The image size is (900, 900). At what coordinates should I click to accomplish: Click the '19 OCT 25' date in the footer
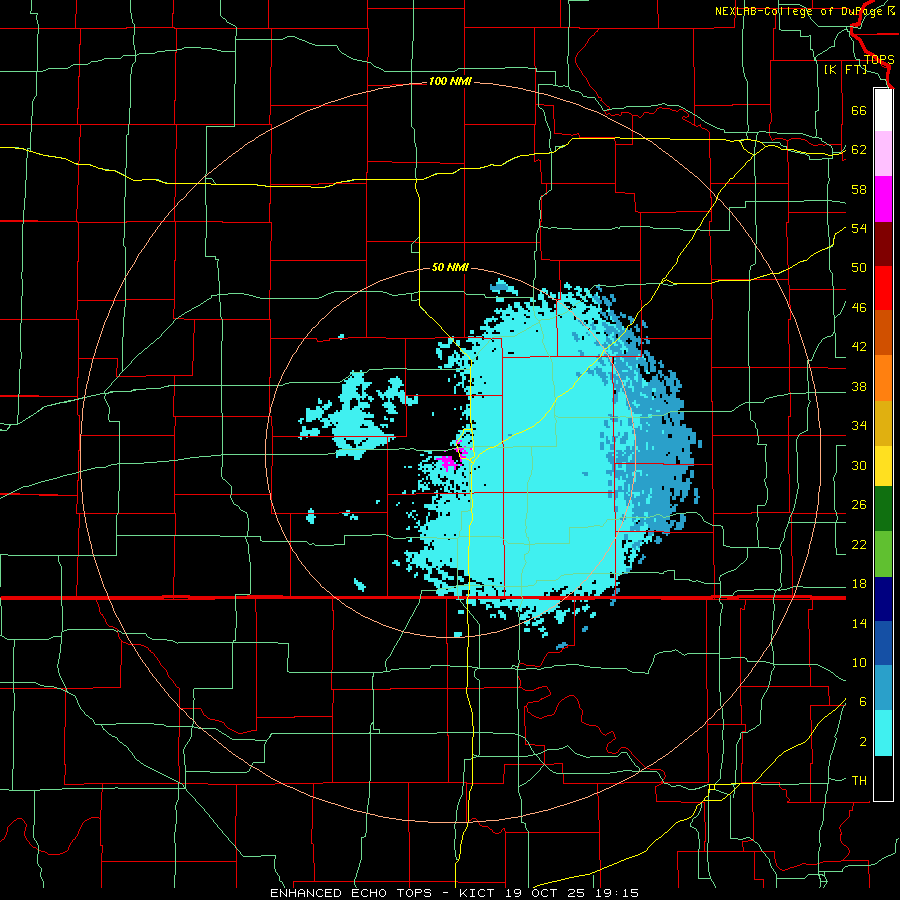(x=545, y=893)
